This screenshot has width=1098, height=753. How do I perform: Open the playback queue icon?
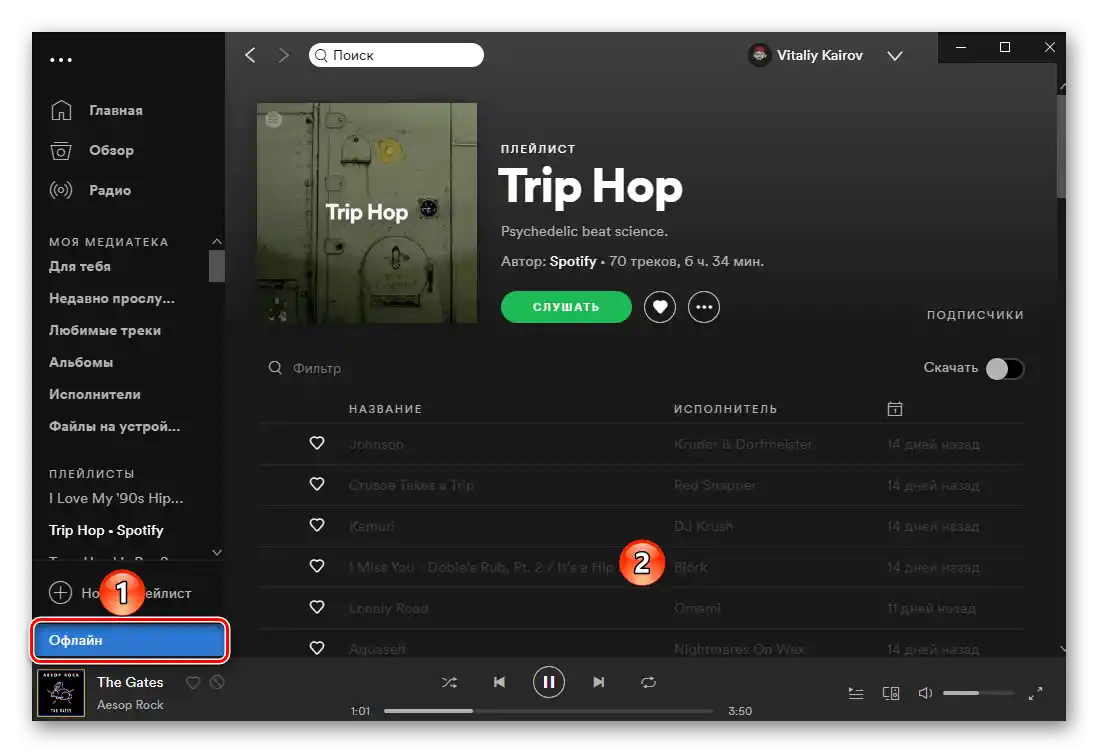855,692
